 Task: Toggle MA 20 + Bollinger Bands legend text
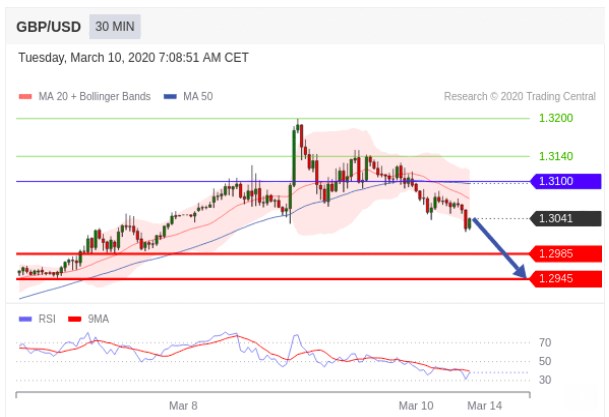click(94, 97)
